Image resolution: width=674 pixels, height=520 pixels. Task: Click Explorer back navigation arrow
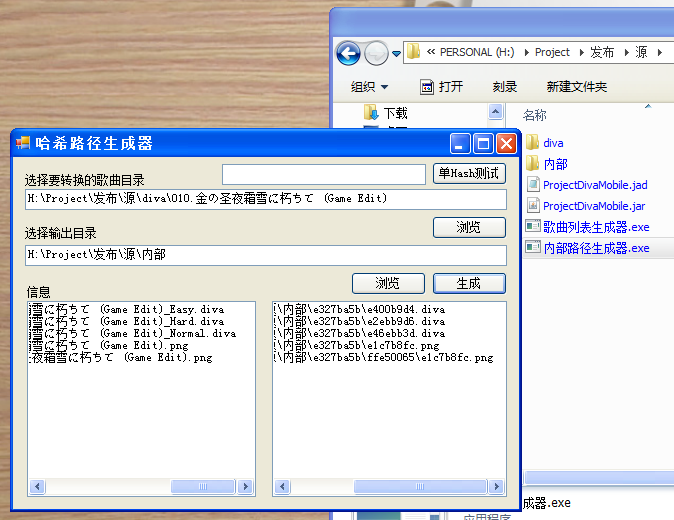click(348, 53)
